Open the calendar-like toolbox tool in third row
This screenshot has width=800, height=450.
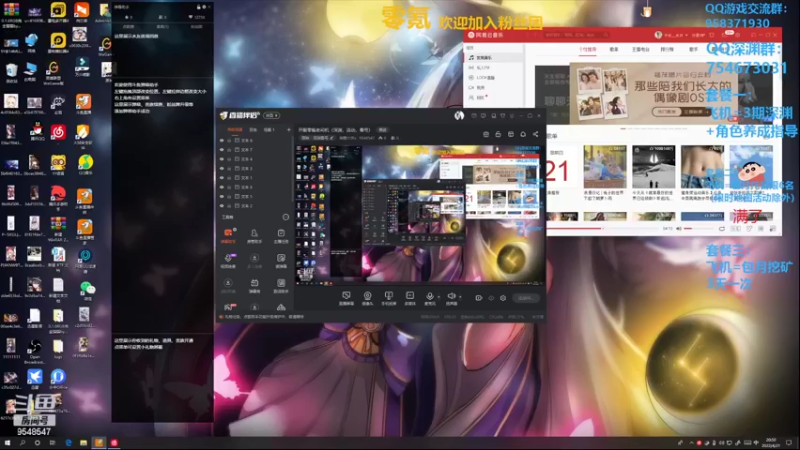tap(254, 285)
